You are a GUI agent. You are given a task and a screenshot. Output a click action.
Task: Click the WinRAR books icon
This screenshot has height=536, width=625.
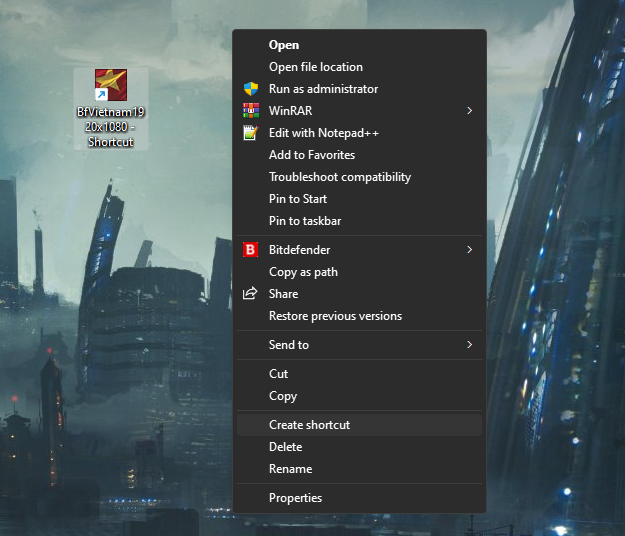pyautogui.click(x=251, y=111)
